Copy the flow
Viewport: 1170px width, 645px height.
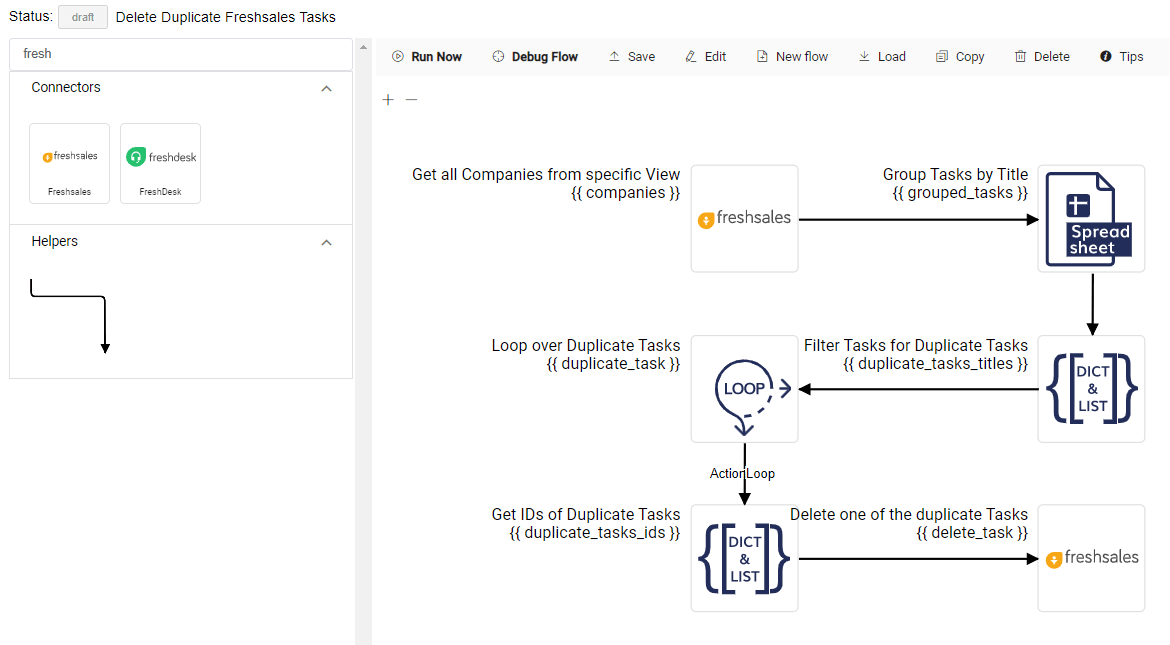pos(960,57)
